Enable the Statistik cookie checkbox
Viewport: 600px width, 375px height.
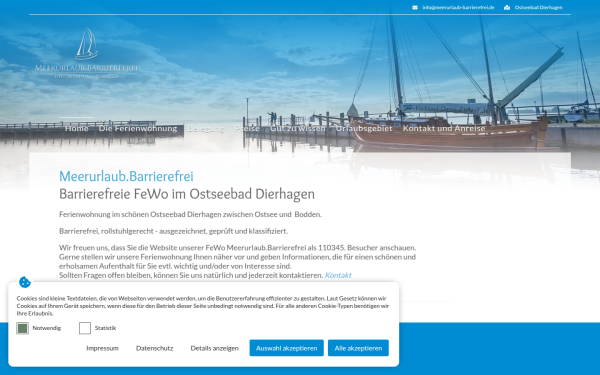click(85, 328)
